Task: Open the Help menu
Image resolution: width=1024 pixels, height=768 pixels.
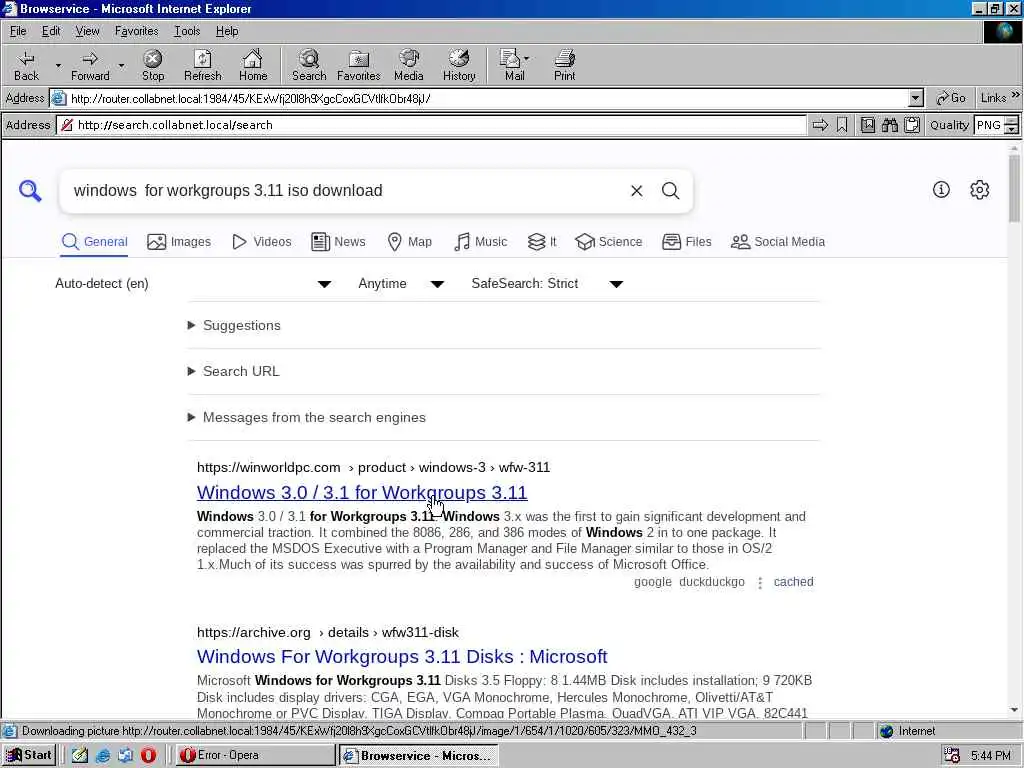Action: tap(227, 31)
